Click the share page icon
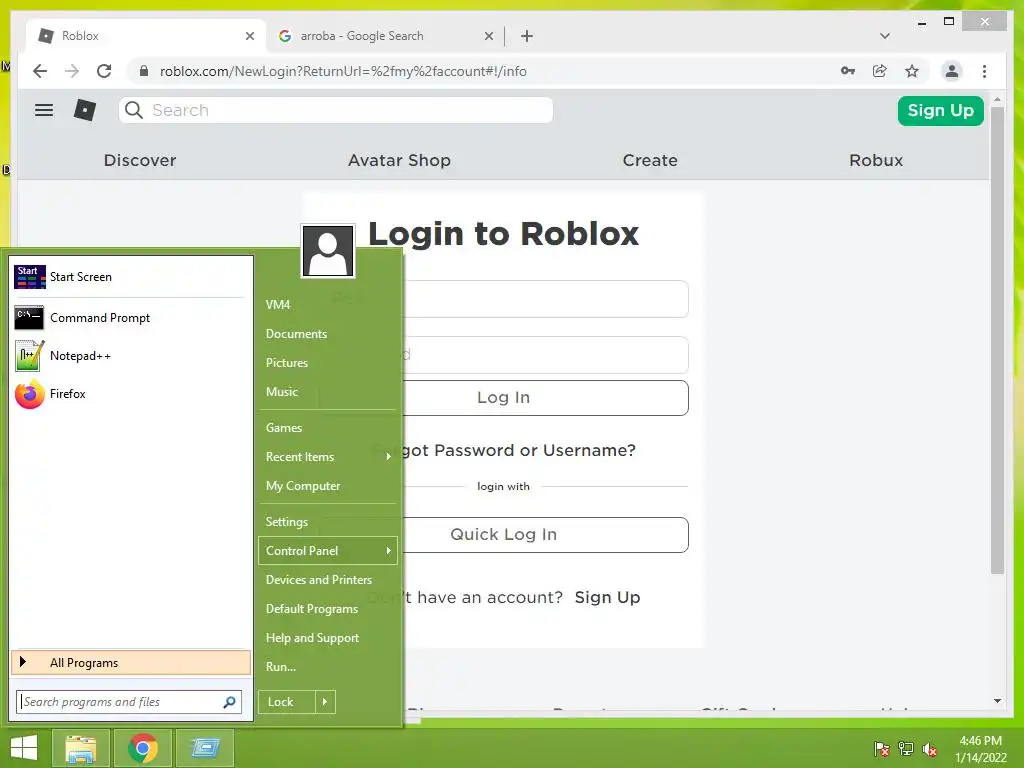This screenshot has width=1024, height=768. 880,71
